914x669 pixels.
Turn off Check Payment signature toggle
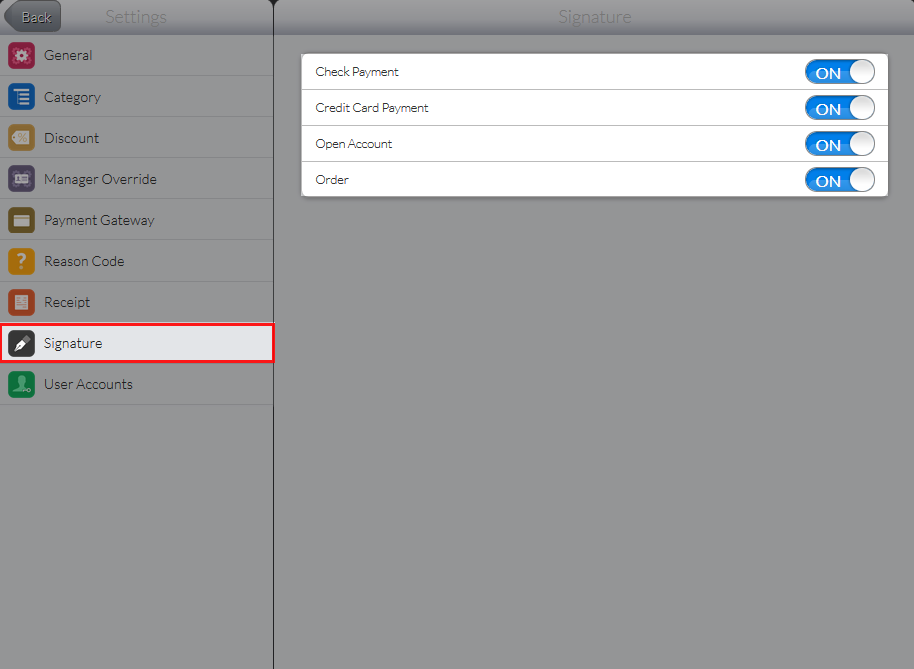click(x=839, y=72)
